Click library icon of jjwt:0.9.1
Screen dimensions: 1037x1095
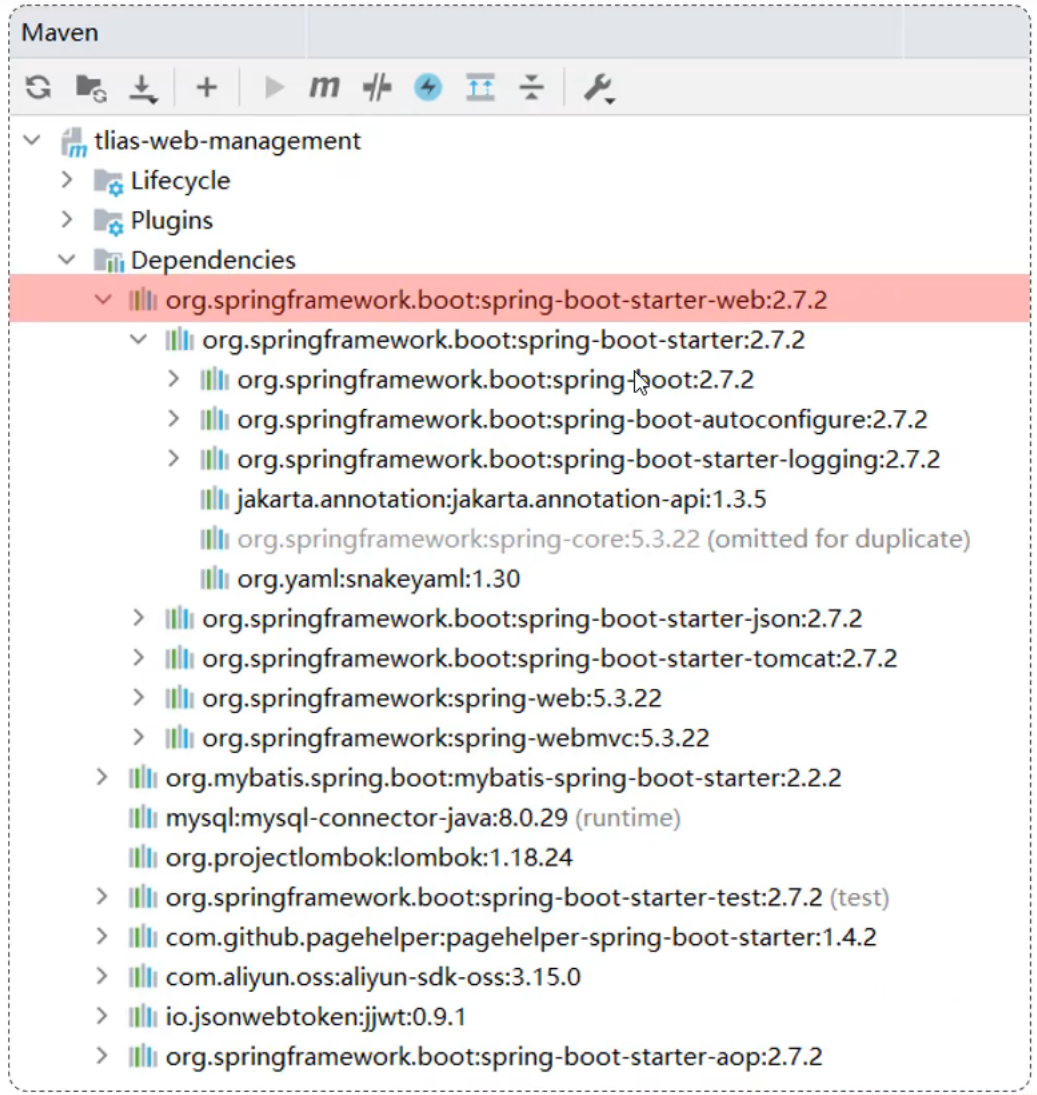[x=142, y=1016]
